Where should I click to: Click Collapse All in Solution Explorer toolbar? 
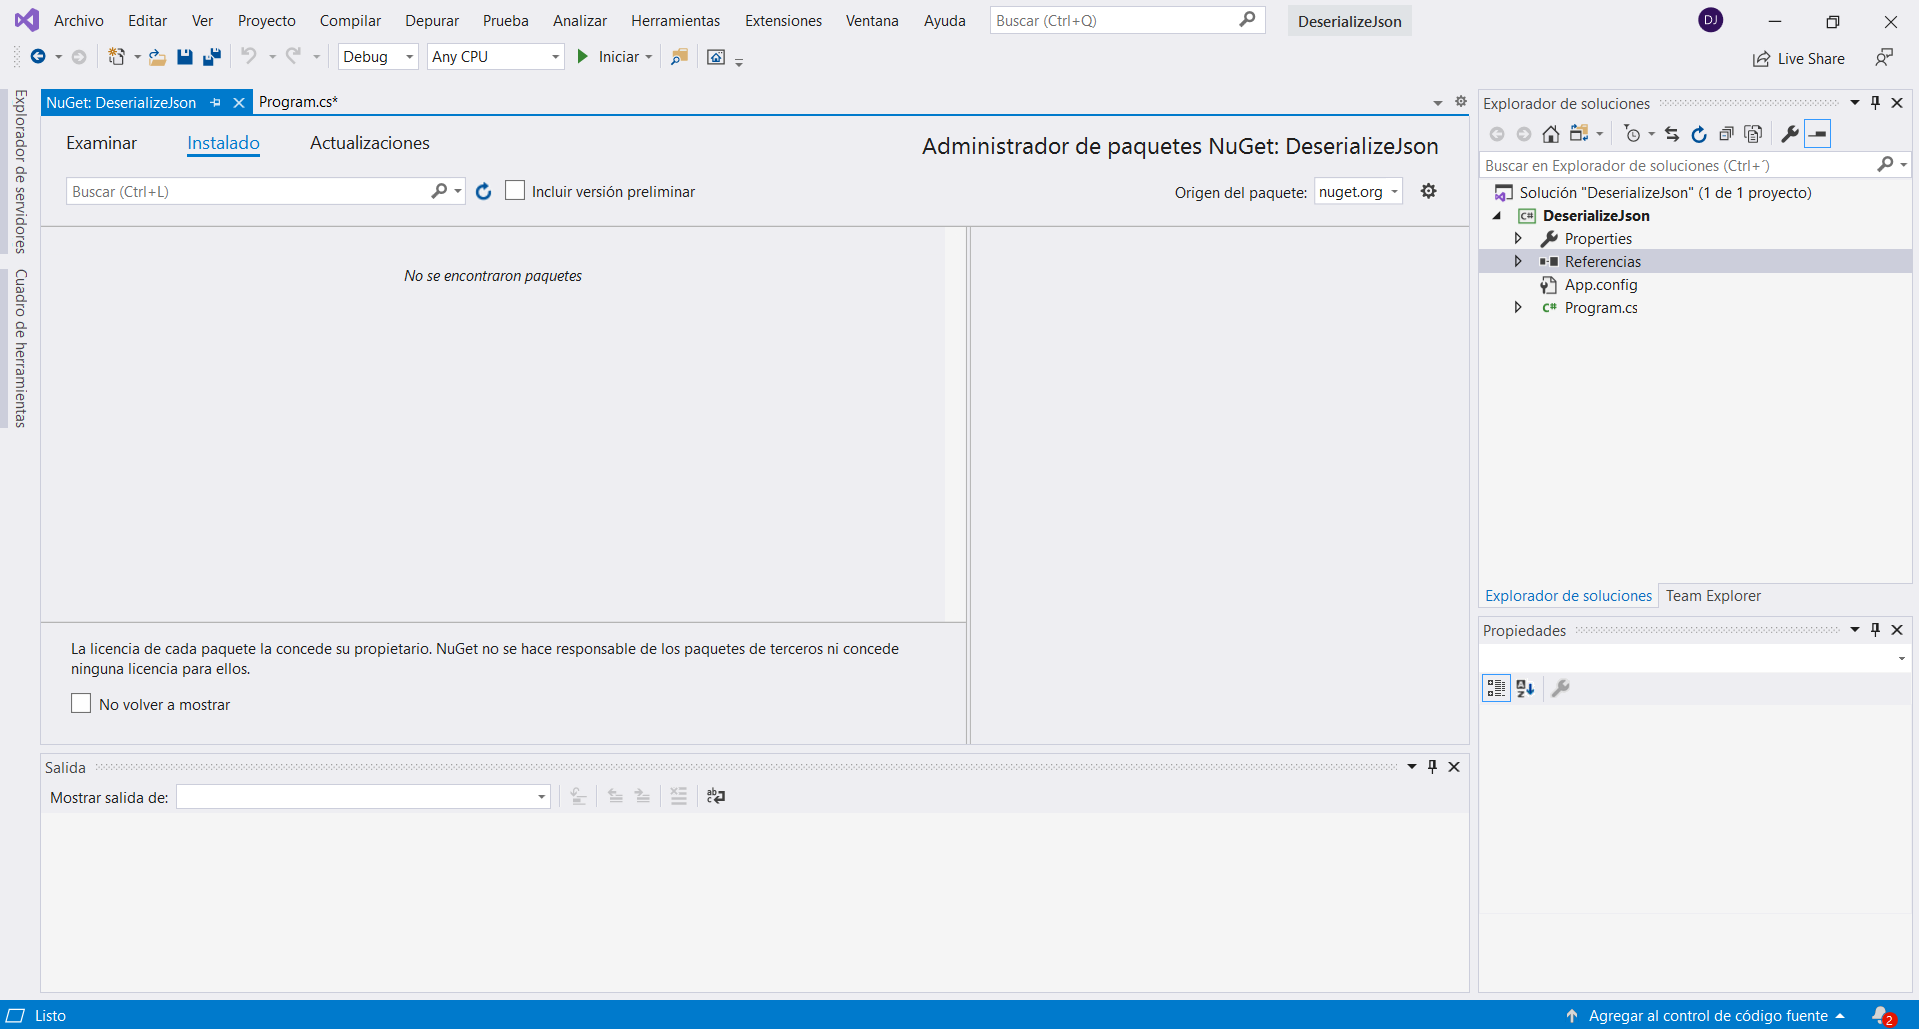[x=1726, y=134]
